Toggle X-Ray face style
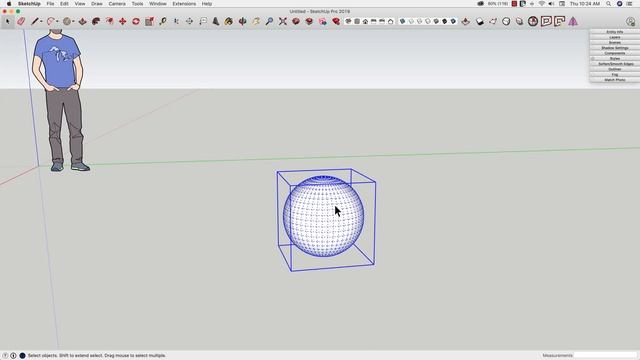Image resolution: width=640 pixels, height=360 pixels. [x=402, y=21]
